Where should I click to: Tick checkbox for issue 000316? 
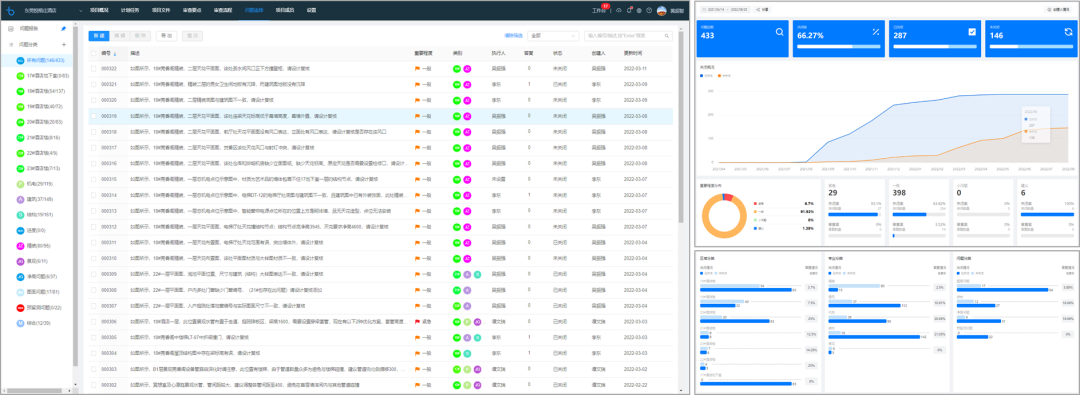pos(94,163)
